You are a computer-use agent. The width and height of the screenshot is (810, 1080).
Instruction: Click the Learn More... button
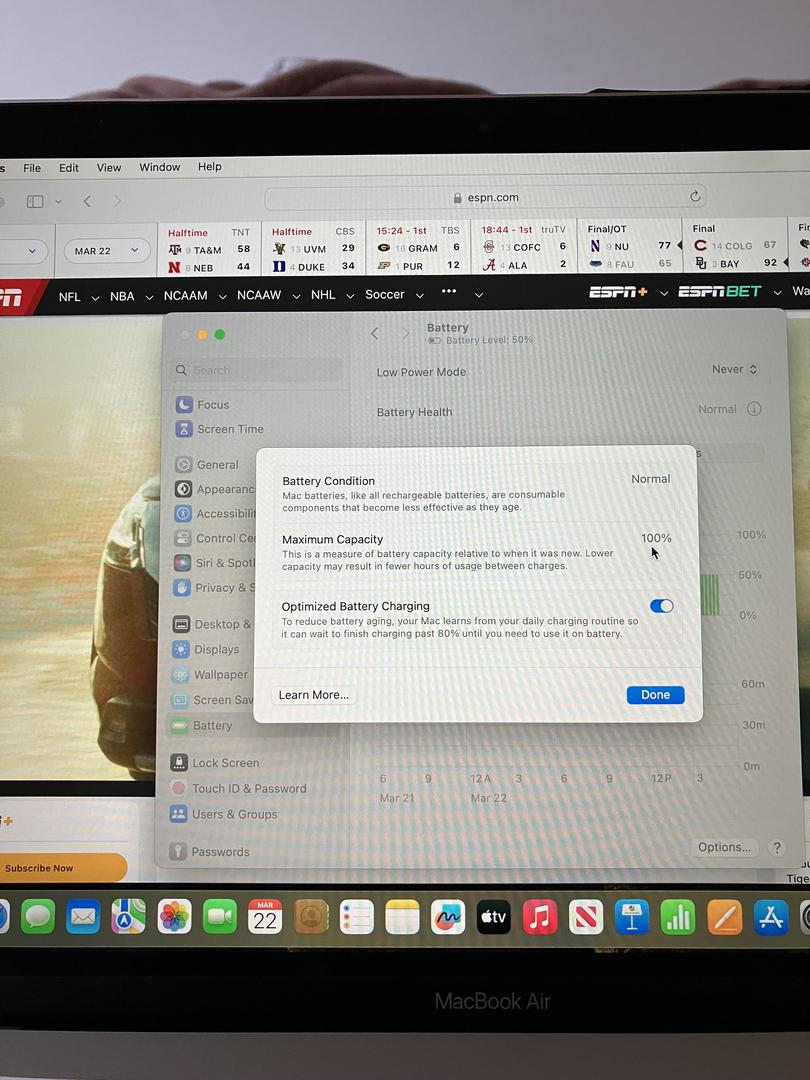[x=313, y=695]
